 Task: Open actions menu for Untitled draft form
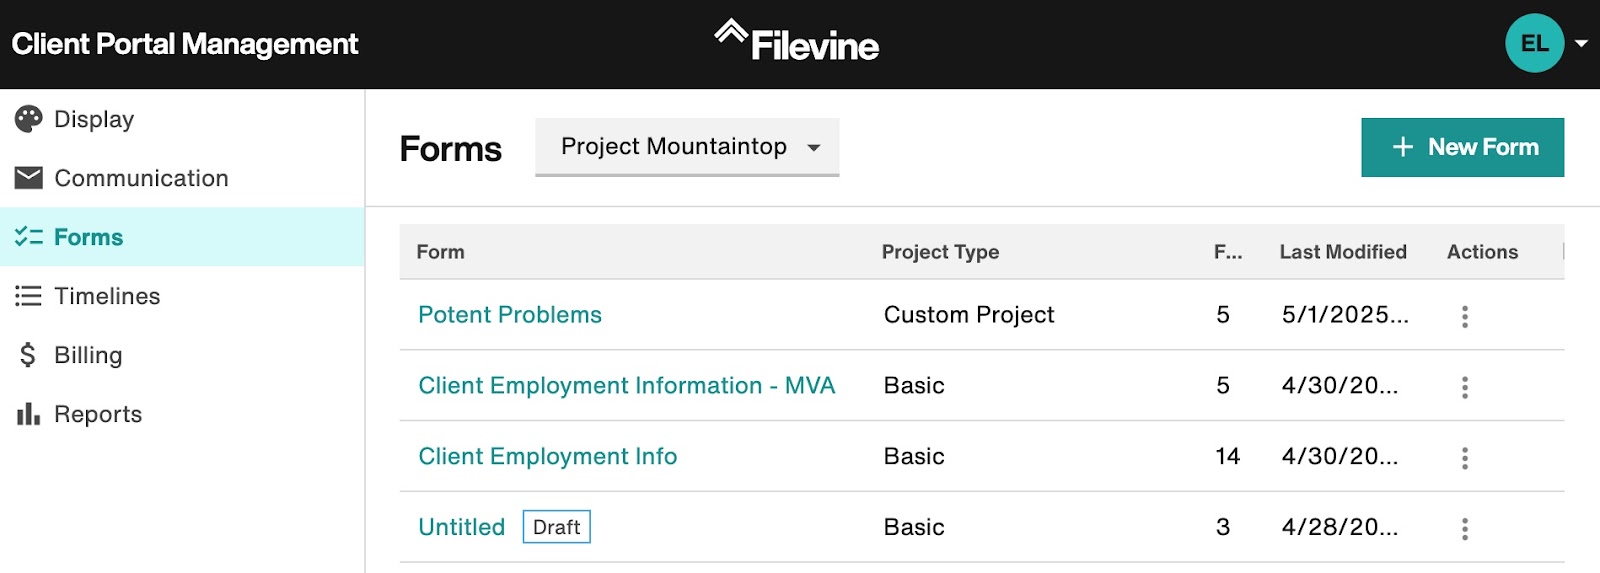click(1465, 529)
